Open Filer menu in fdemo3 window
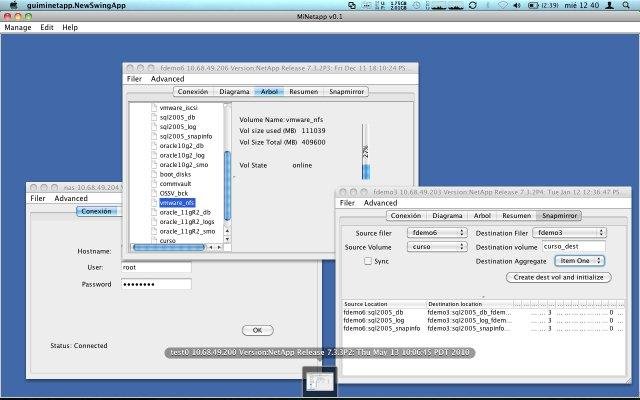This screenshot has width=640, height=400. coord(347,203)
